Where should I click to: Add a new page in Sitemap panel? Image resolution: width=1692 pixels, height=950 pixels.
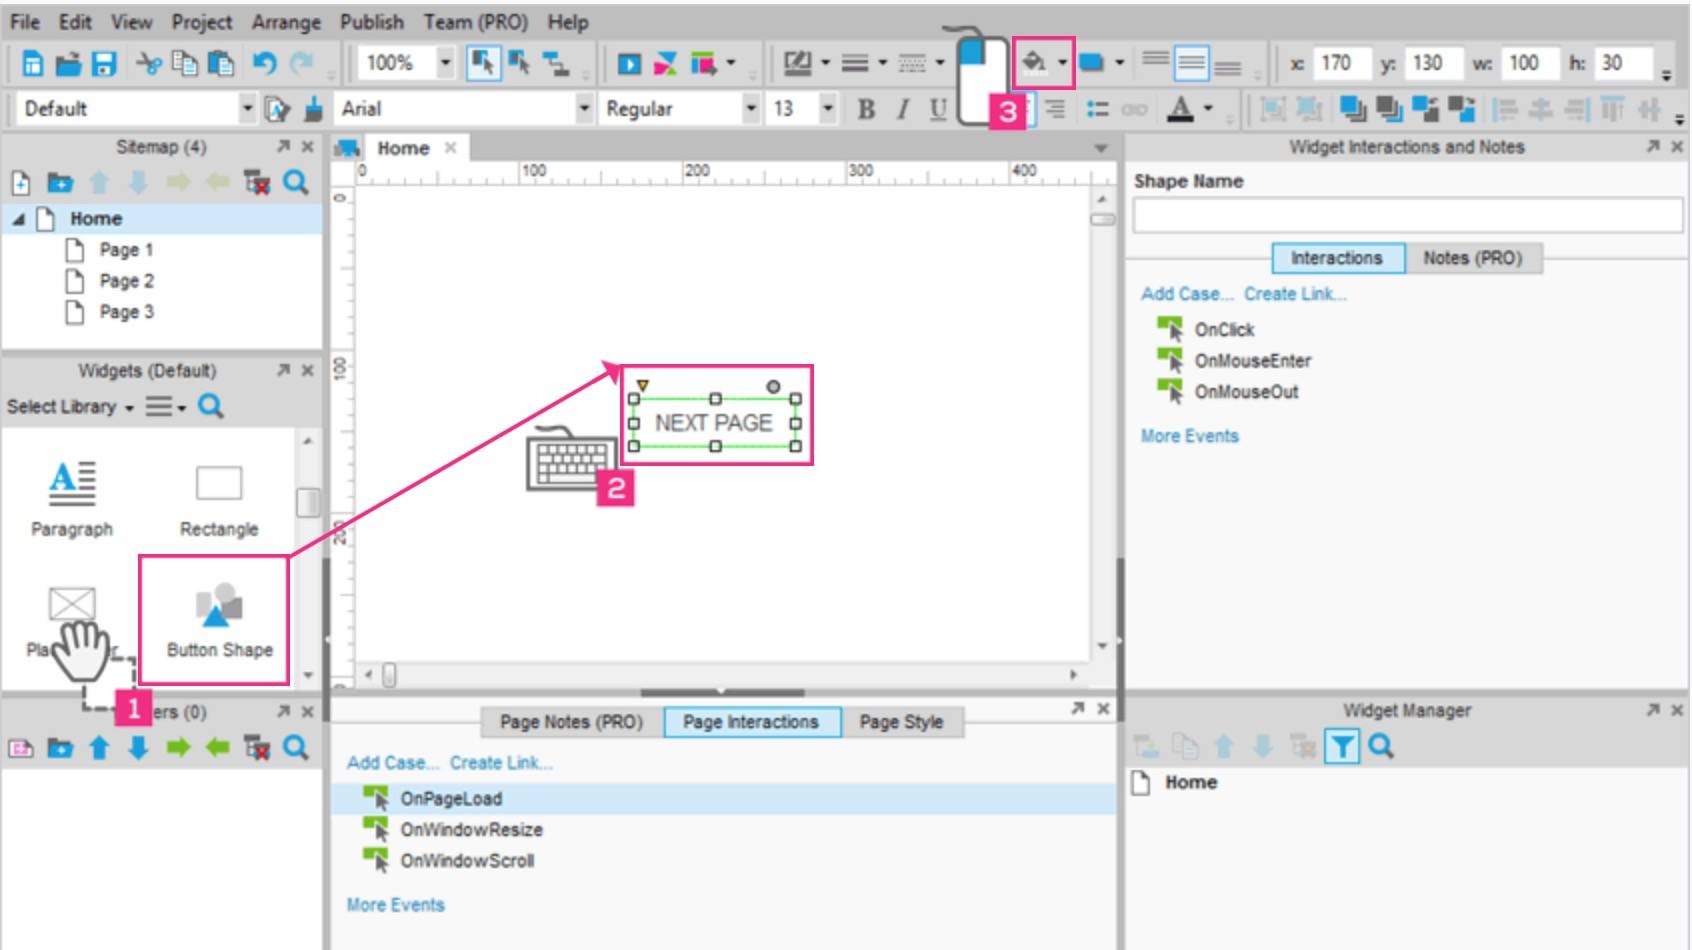click(x=21, y=183)
